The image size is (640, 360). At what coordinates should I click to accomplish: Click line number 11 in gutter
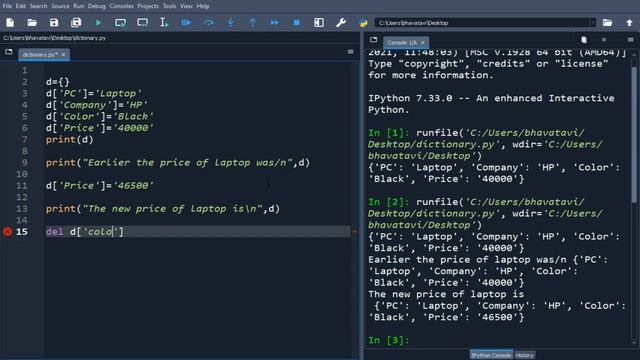pyautogui.click(x=22, y=186)
